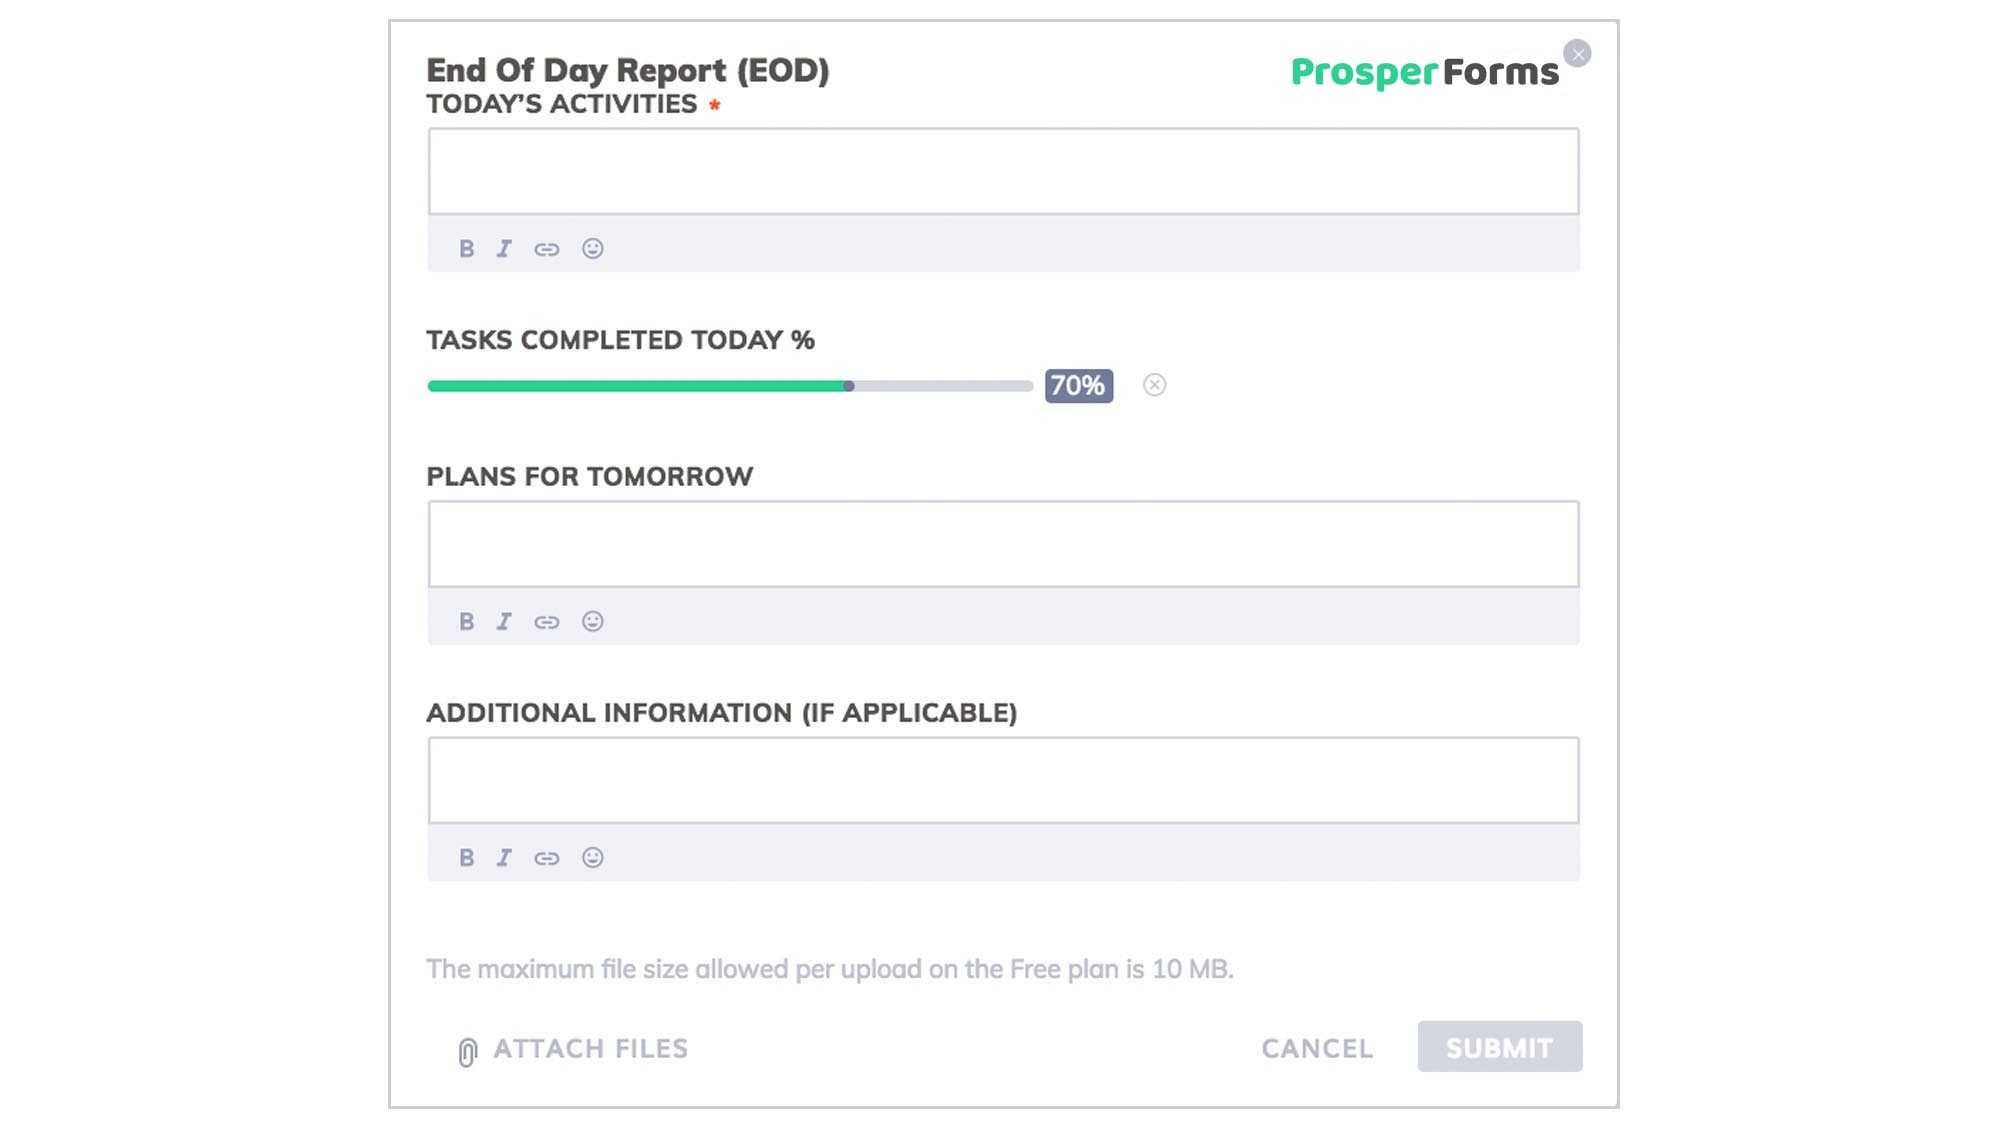This screenshot has width=2009, height=1128.
Task: Click the Italic icon in Plans For Tomorrow
Action: click(x=504, y=621)
